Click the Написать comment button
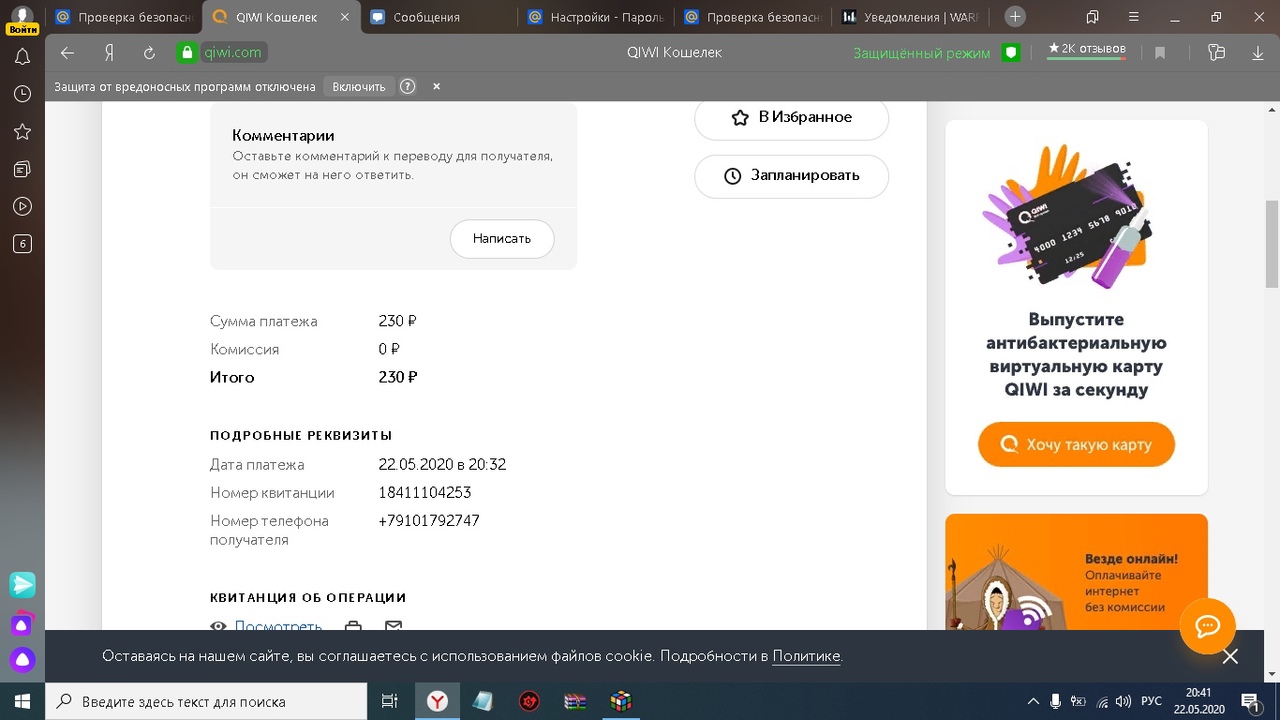This screenshot has width=1280, height=720. [501, 239]
